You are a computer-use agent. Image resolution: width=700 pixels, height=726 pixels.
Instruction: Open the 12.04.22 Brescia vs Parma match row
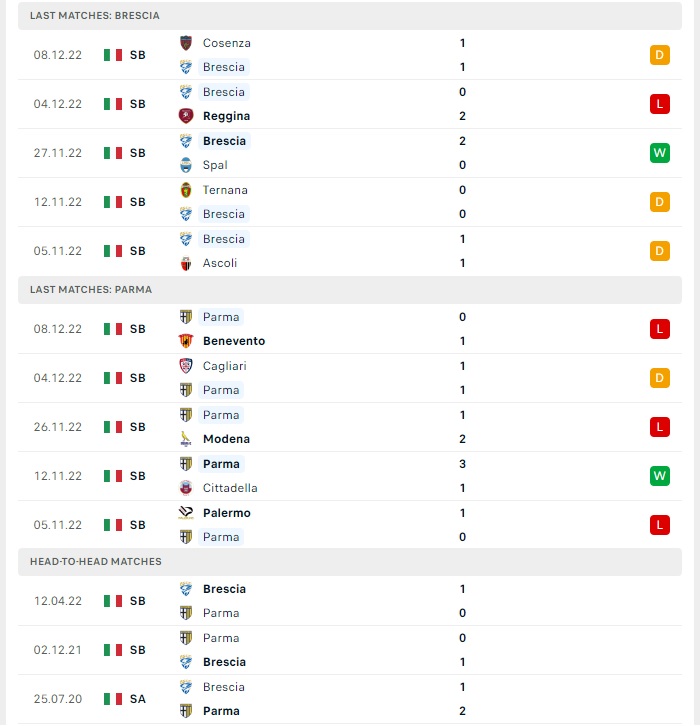pos(350,601)
